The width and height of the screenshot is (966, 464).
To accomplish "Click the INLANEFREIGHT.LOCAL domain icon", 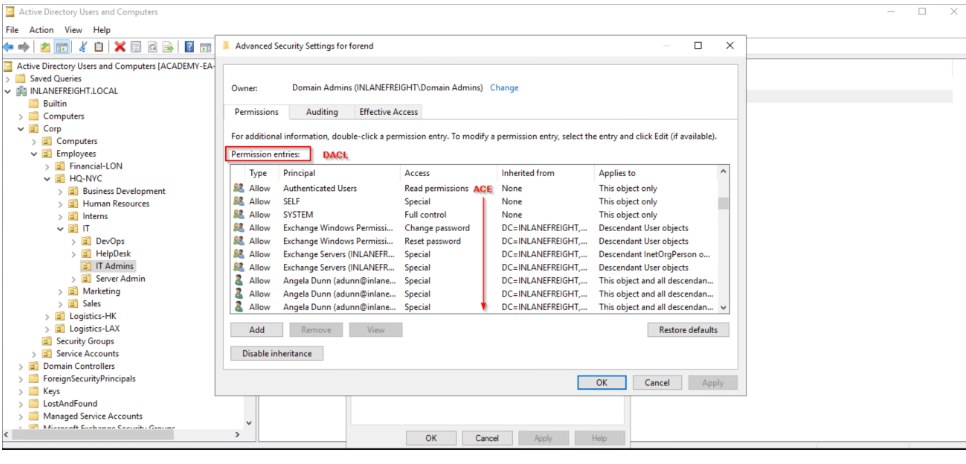I will coord(21,91).
